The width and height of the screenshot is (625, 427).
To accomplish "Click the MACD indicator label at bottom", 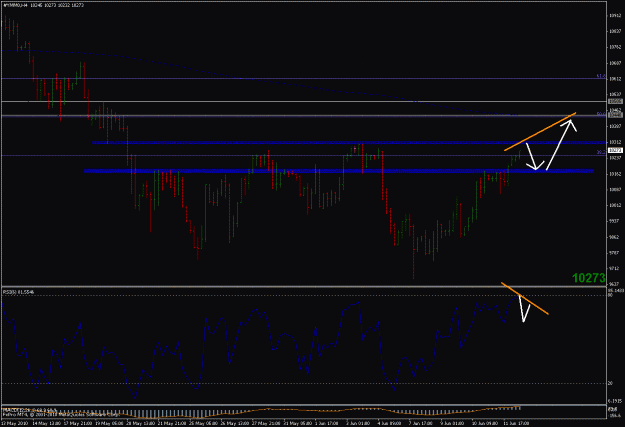I will point(30,410).
